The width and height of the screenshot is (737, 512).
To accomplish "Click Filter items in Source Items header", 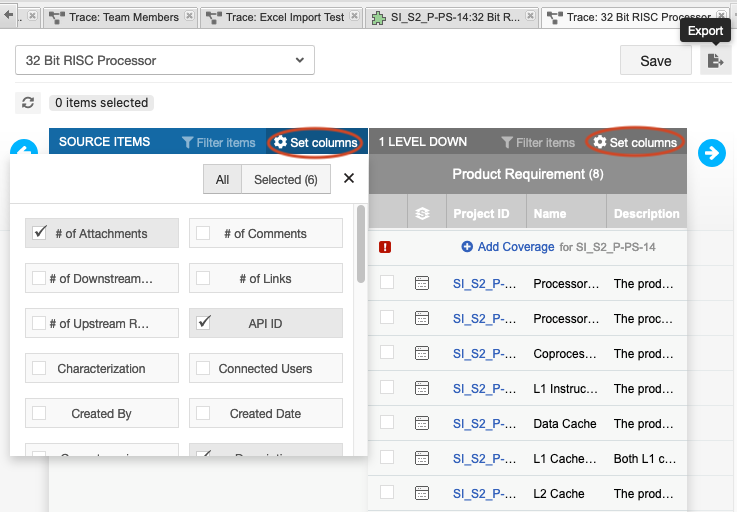I will tap(219, 143).
